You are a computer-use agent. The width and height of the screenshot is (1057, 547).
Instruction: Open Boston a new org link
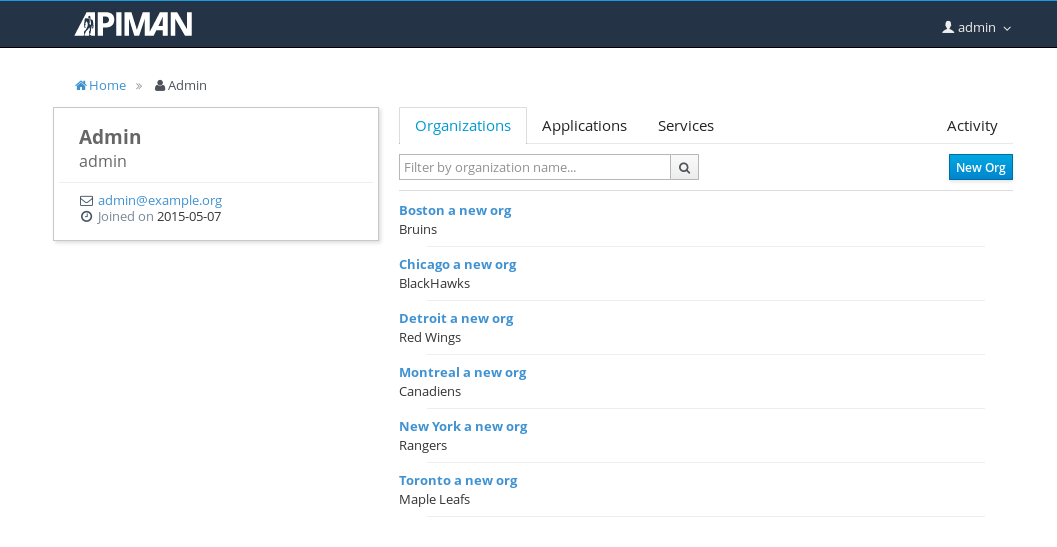(x=455, y=210)
